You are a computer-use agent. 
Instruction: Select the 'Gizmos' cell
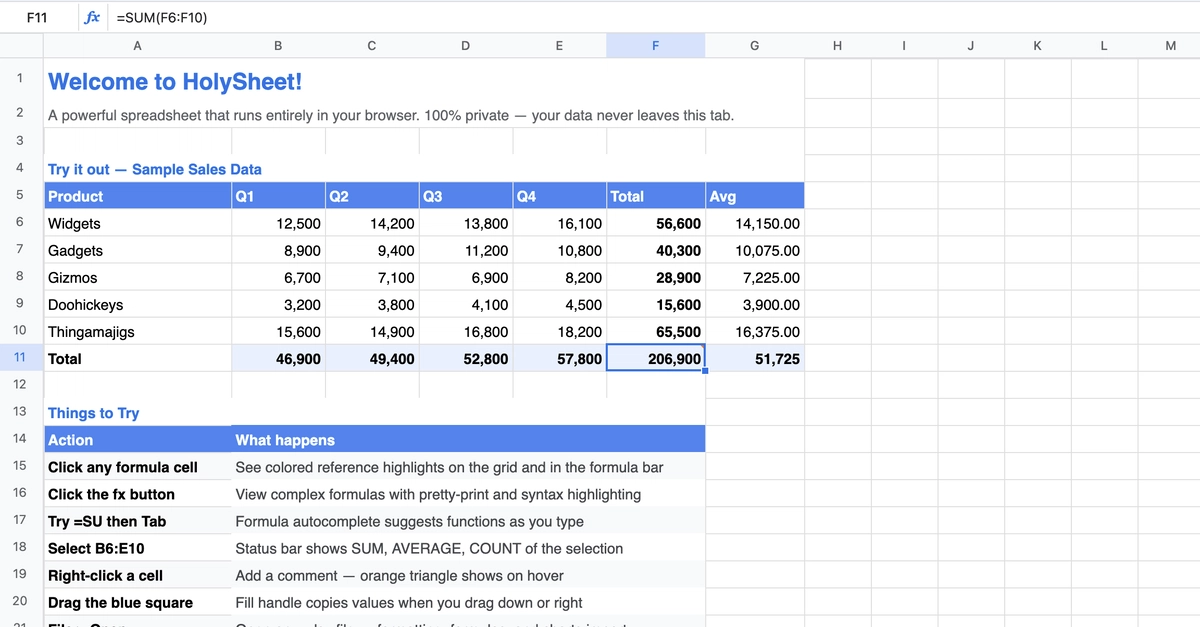138,277
